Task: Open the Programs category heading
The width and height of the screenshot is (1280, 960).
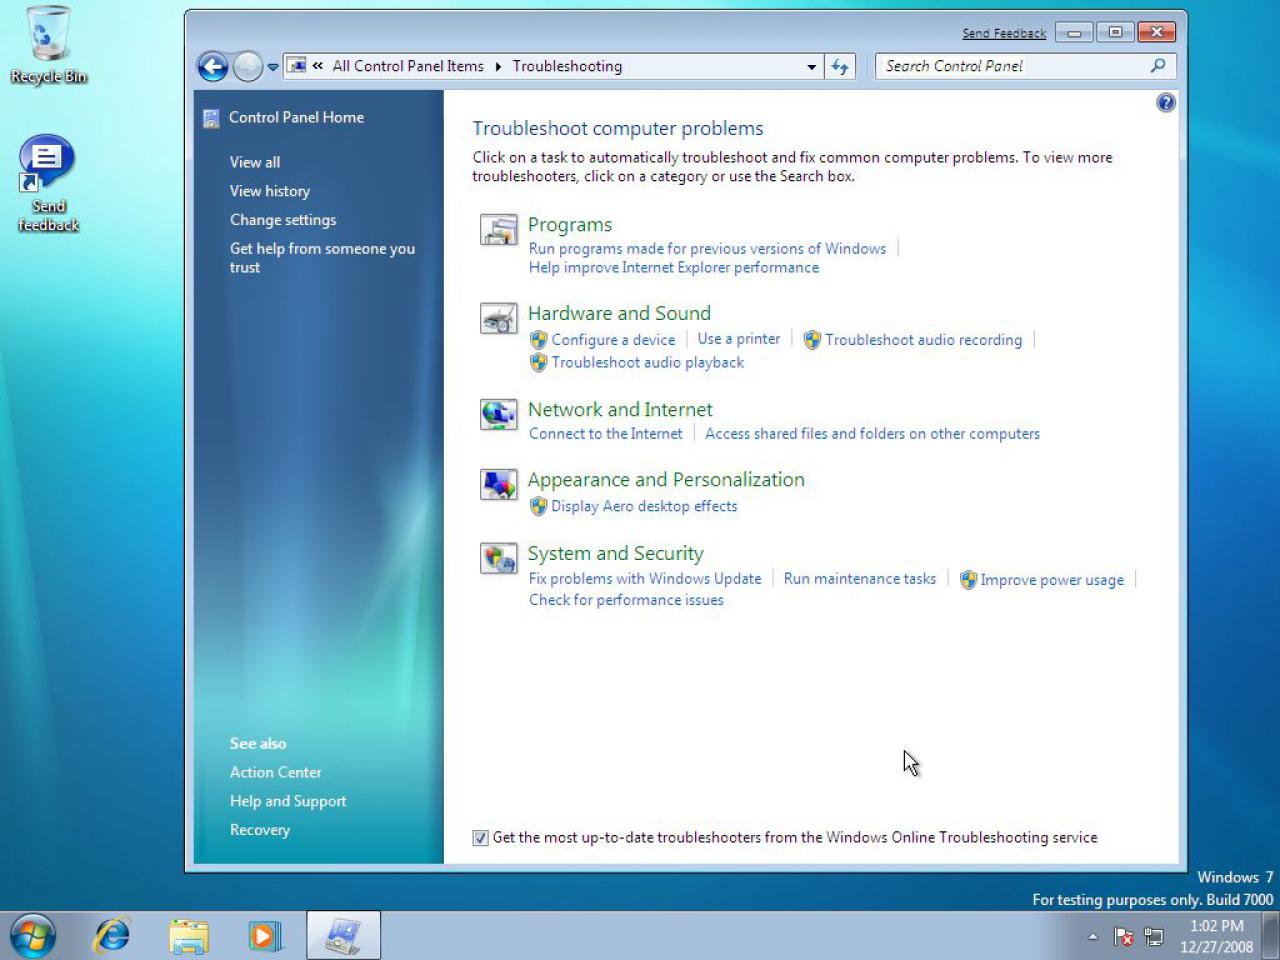Action: 570,225
